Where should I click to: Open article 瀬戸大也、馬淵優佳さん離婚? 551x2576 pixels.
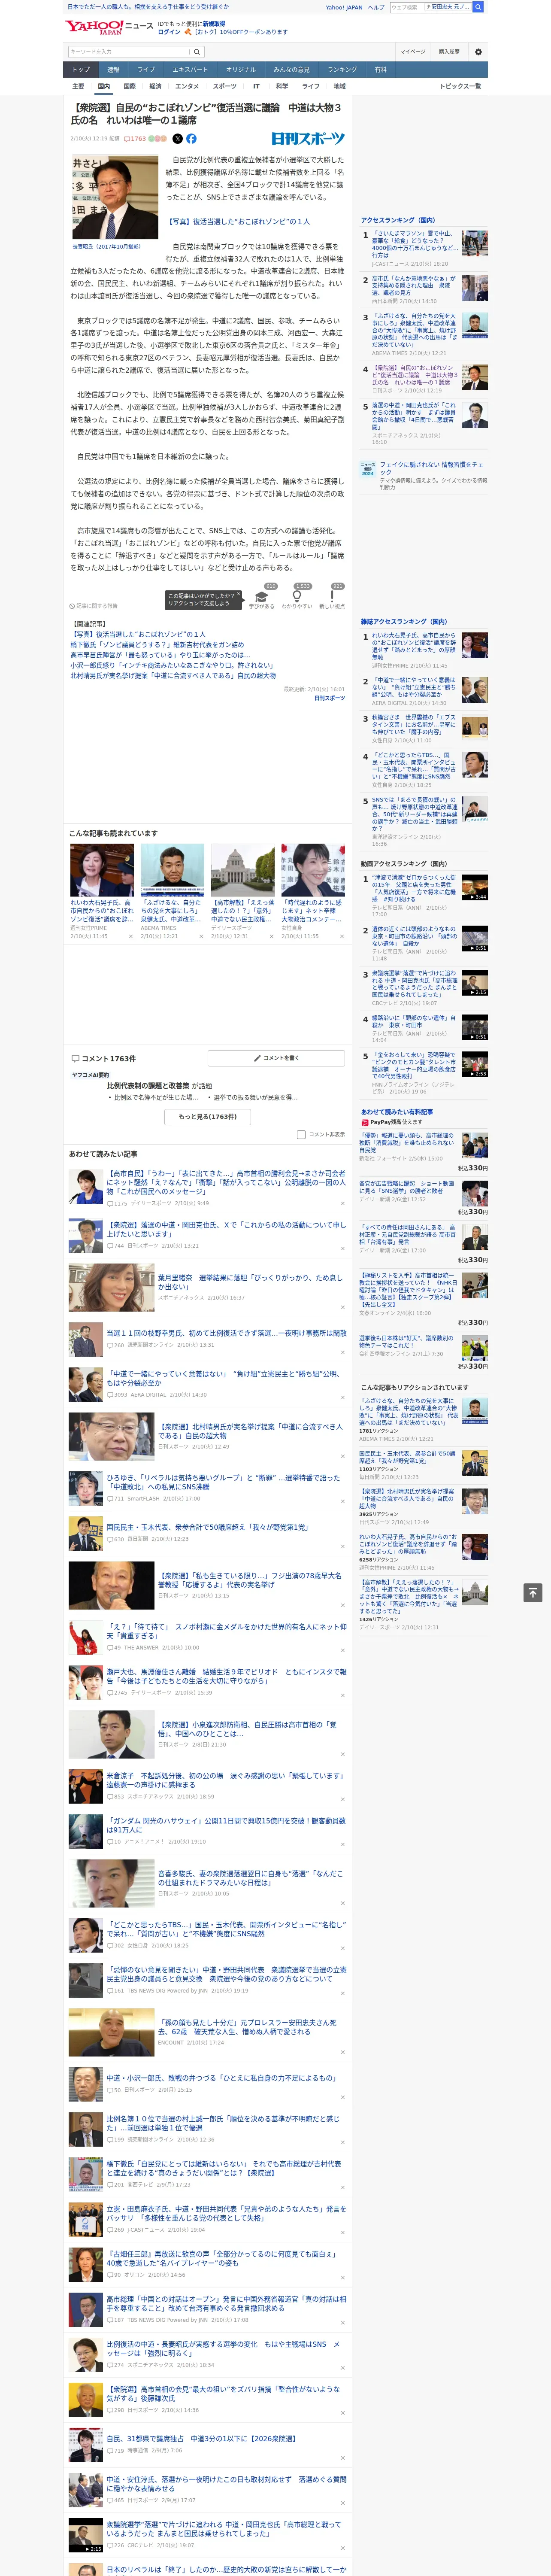(226, 1676)
